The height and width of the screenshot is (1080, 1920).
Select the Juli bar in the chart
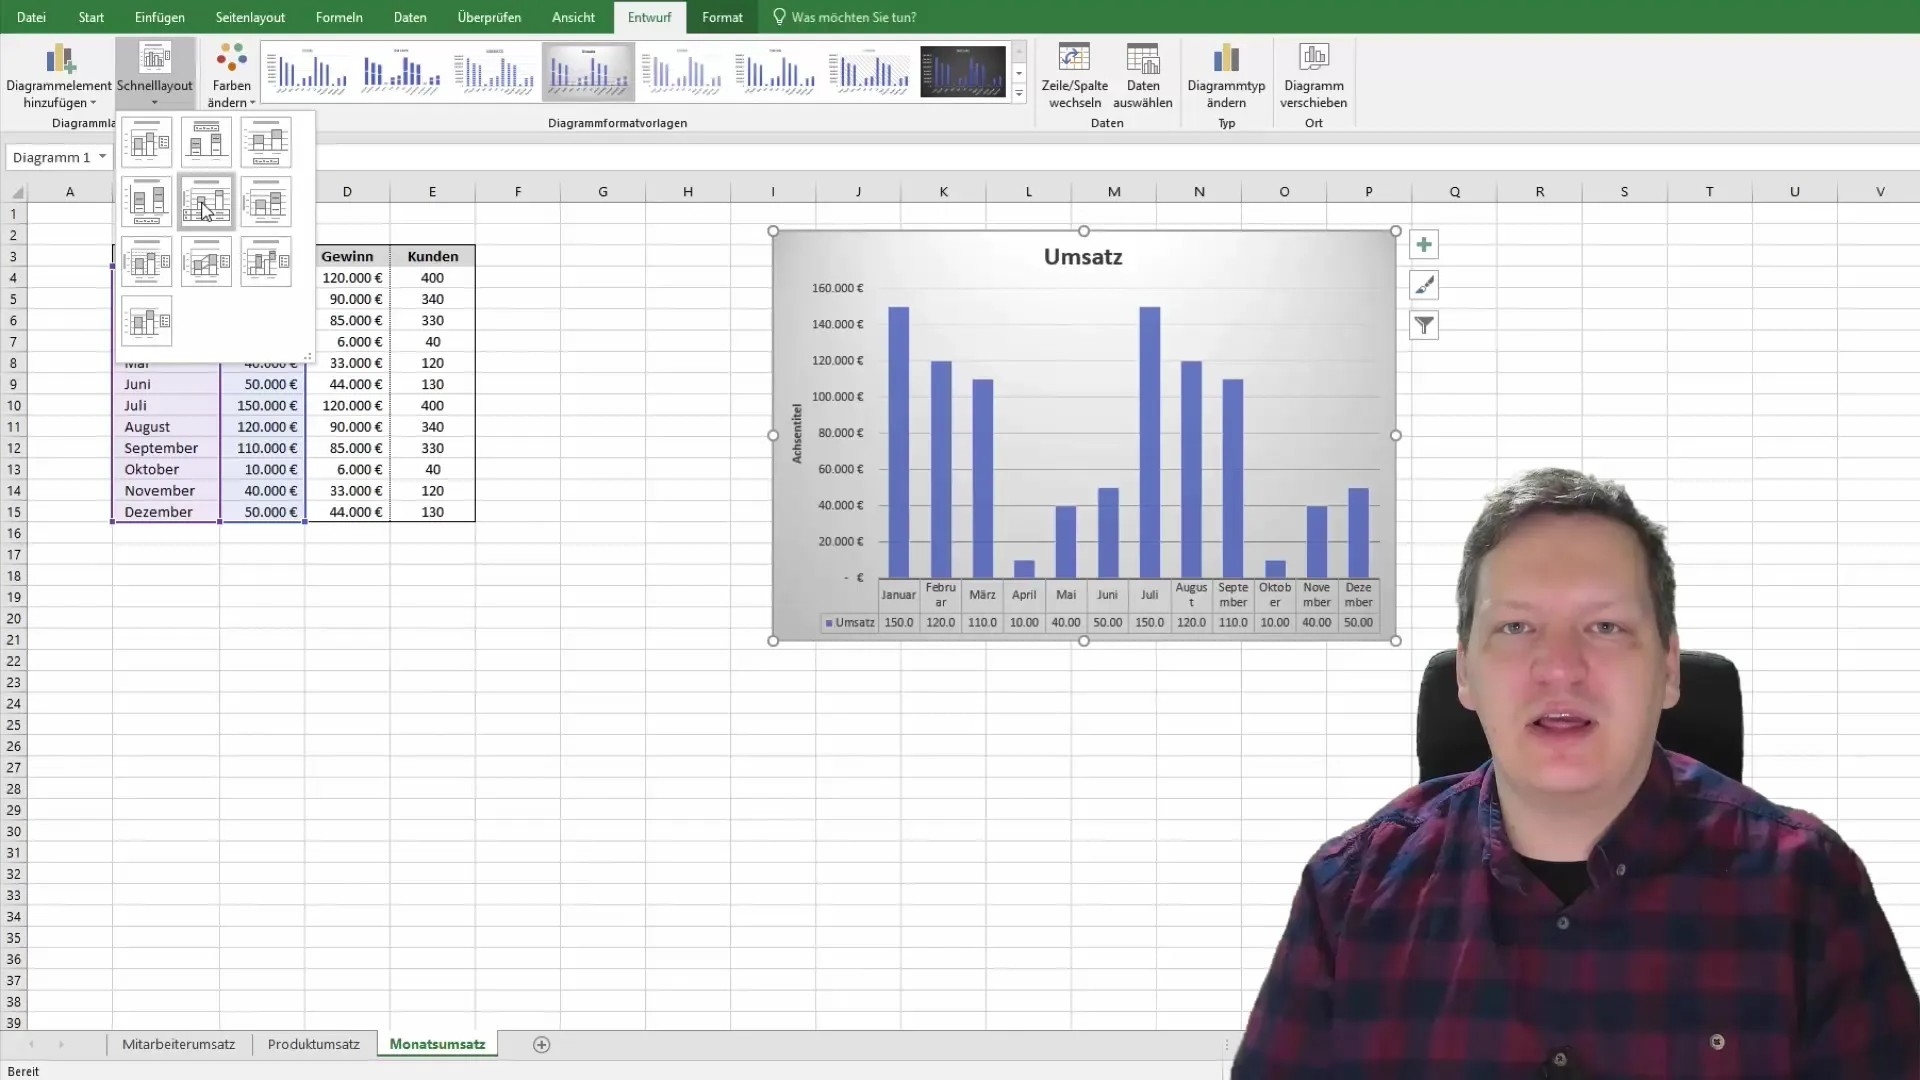(x=1149, y=442)
